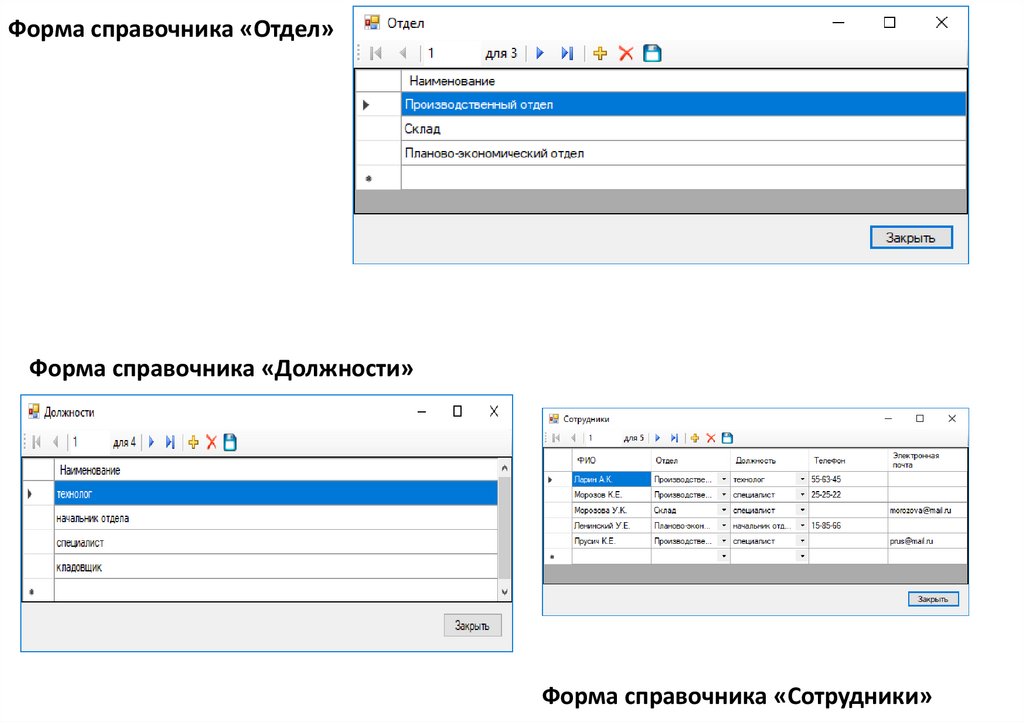1024x723 pixels.
Task: Click scrollbar up arrow in Должности grid
Action: [x=504, y=468]
